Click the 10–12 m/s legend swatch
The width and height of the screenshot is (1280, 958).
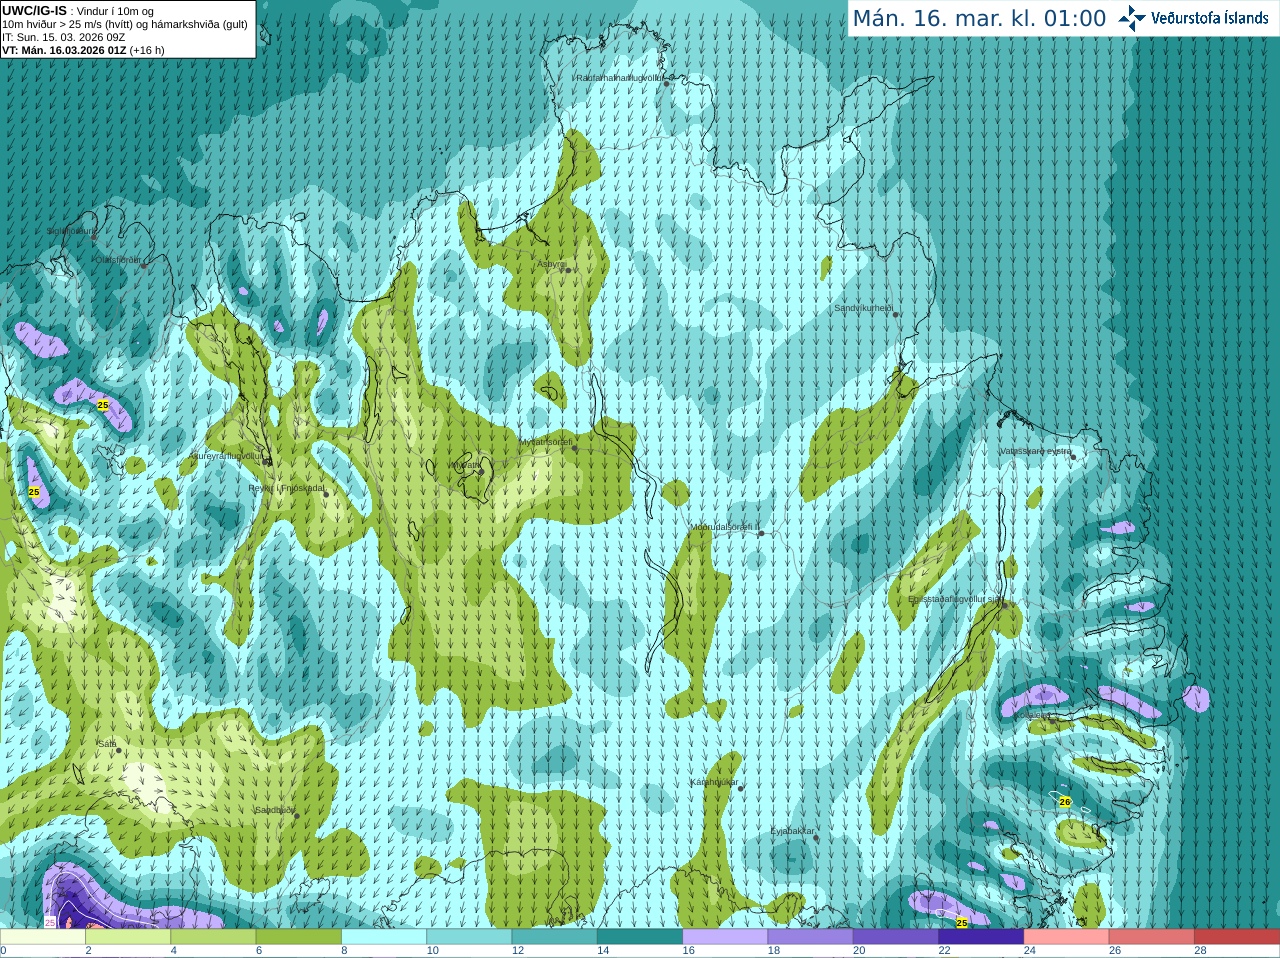[x=469, y=937]
